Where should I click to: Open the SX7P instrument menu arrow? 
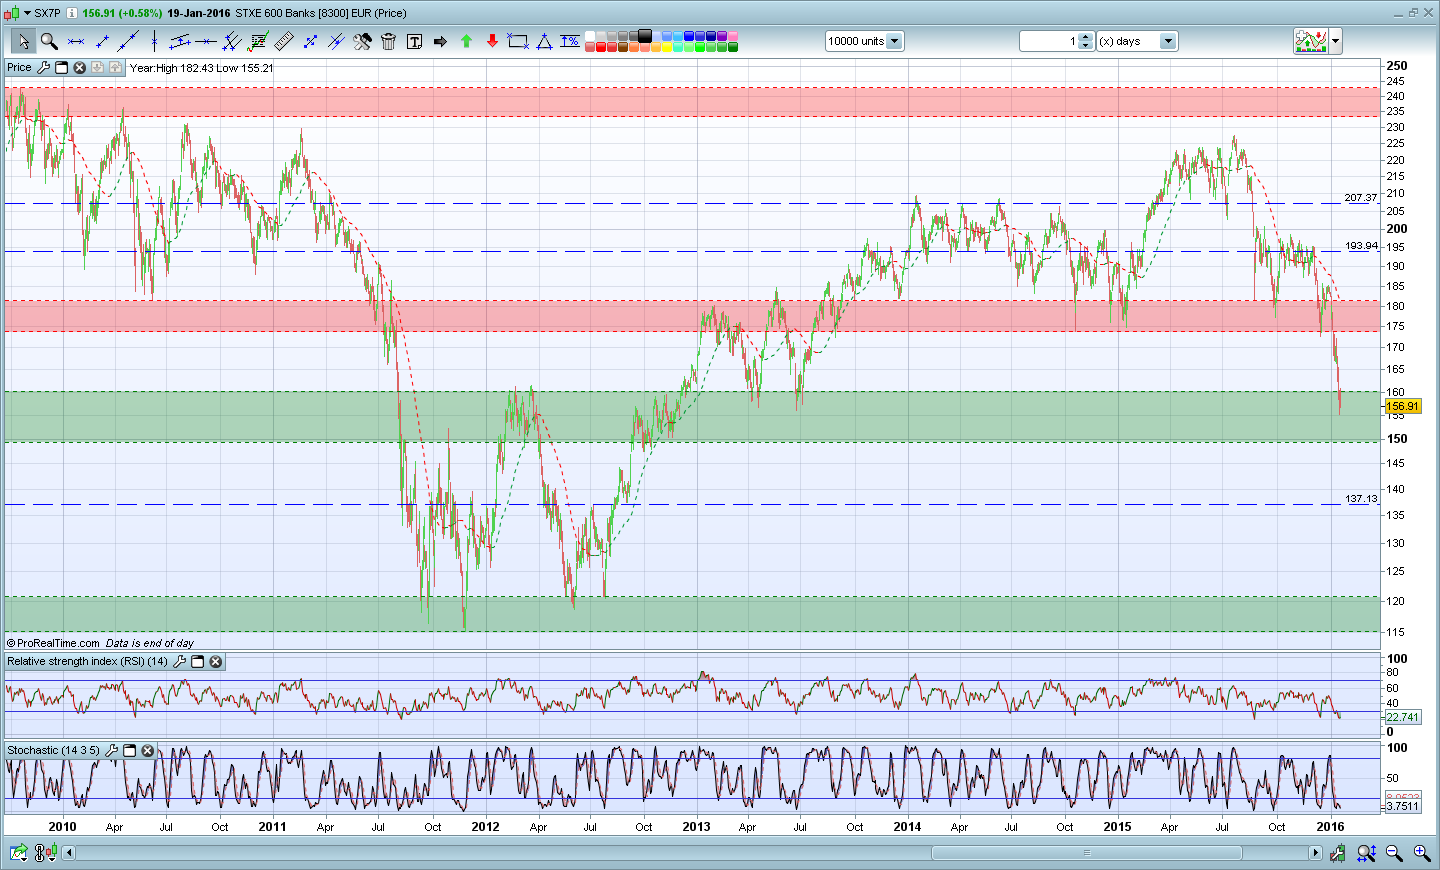27,13
